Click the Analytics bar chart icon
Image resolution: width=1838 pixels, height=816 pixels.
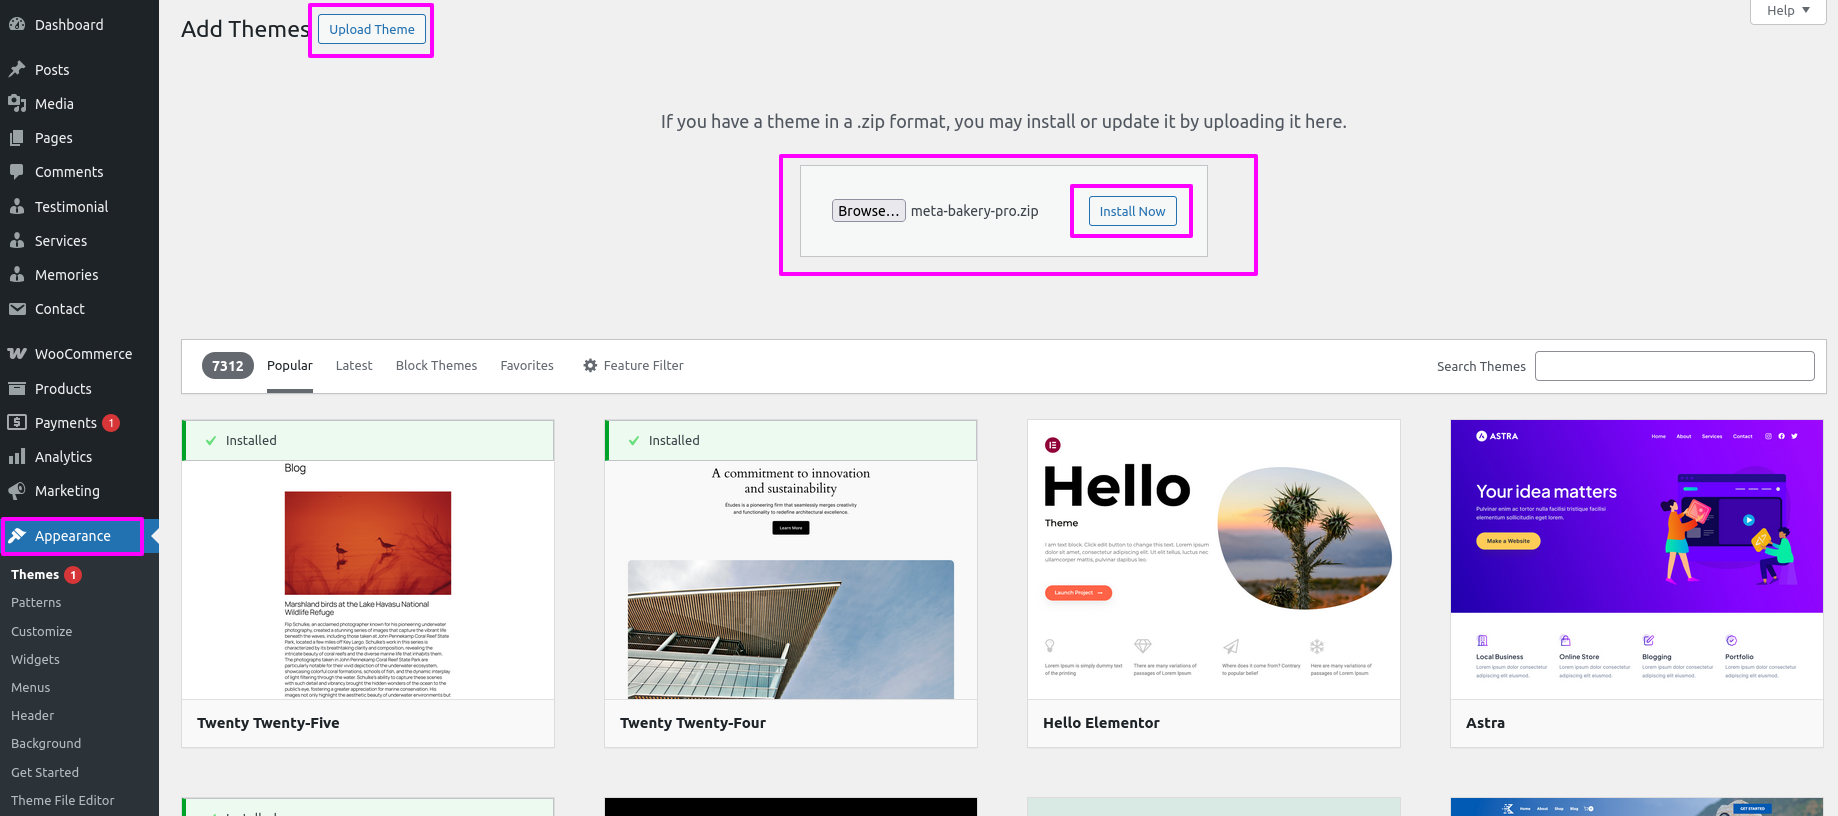[17, 457]
